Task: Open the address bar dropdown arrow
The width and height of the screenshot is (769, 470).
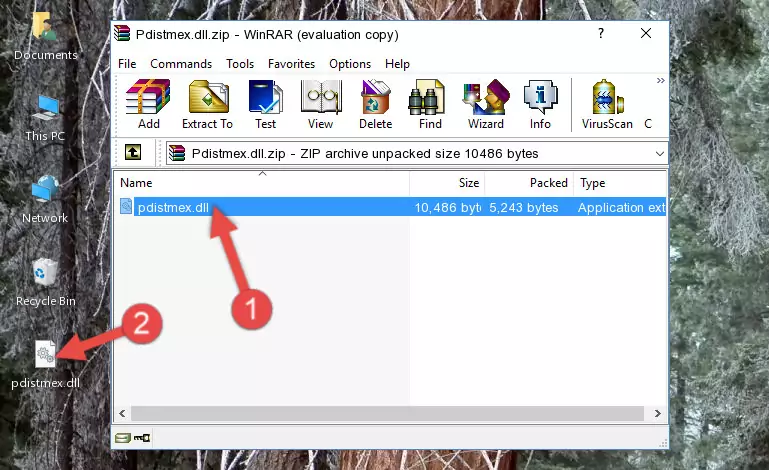Action: pos(660,154)
